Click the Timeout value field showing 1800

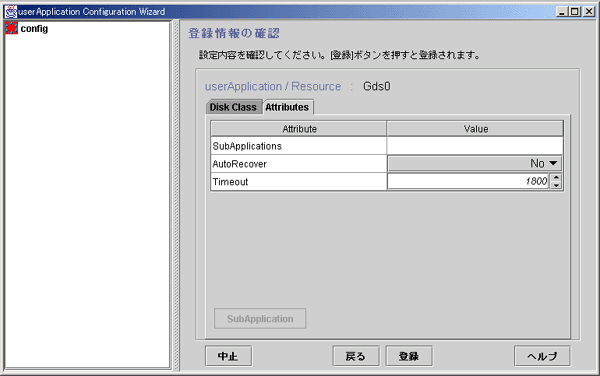coord(469,181)
